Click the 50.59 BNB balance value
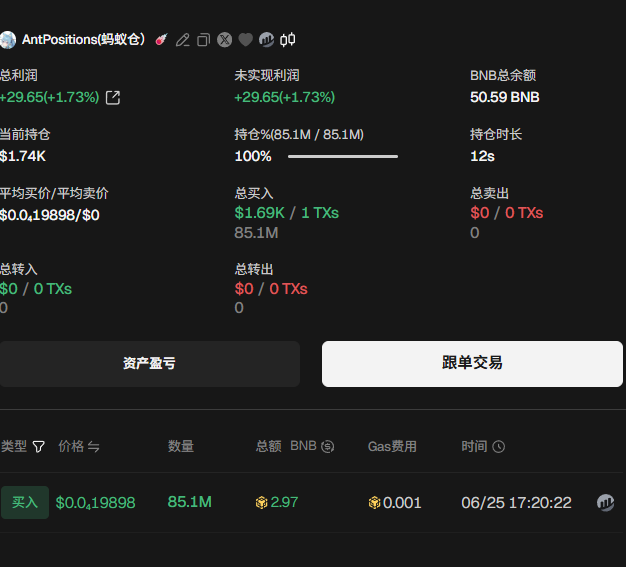 point(505,97)
